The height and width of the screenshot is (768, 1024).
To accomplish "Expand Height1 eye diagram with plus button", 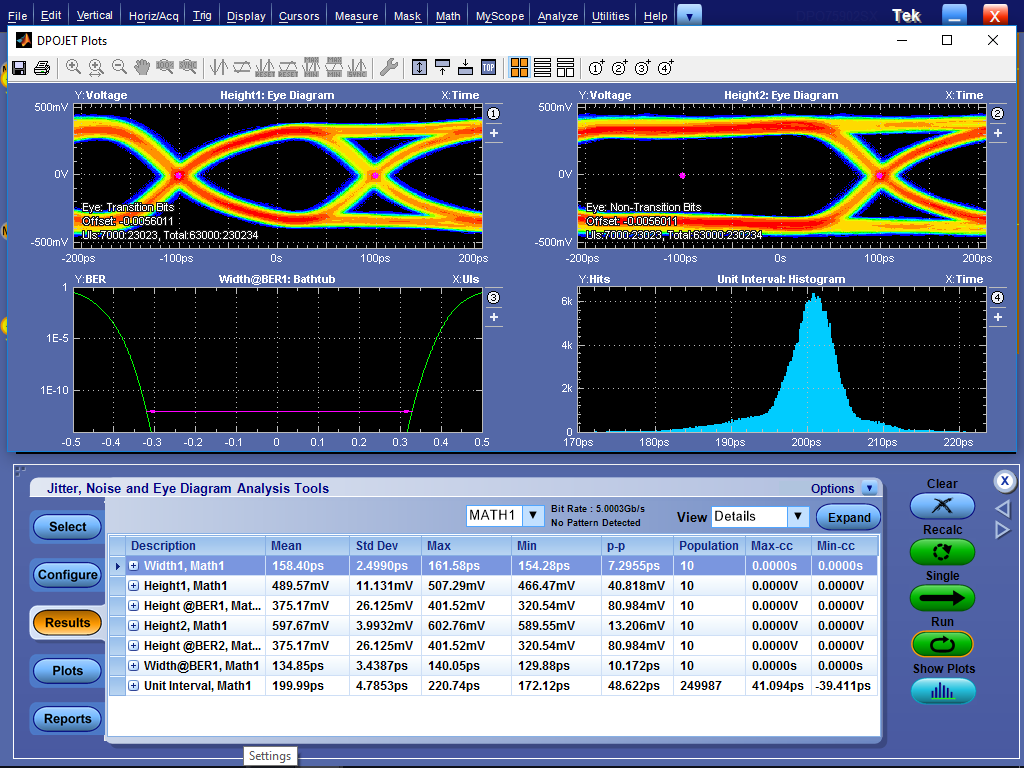I will point(494,133).
